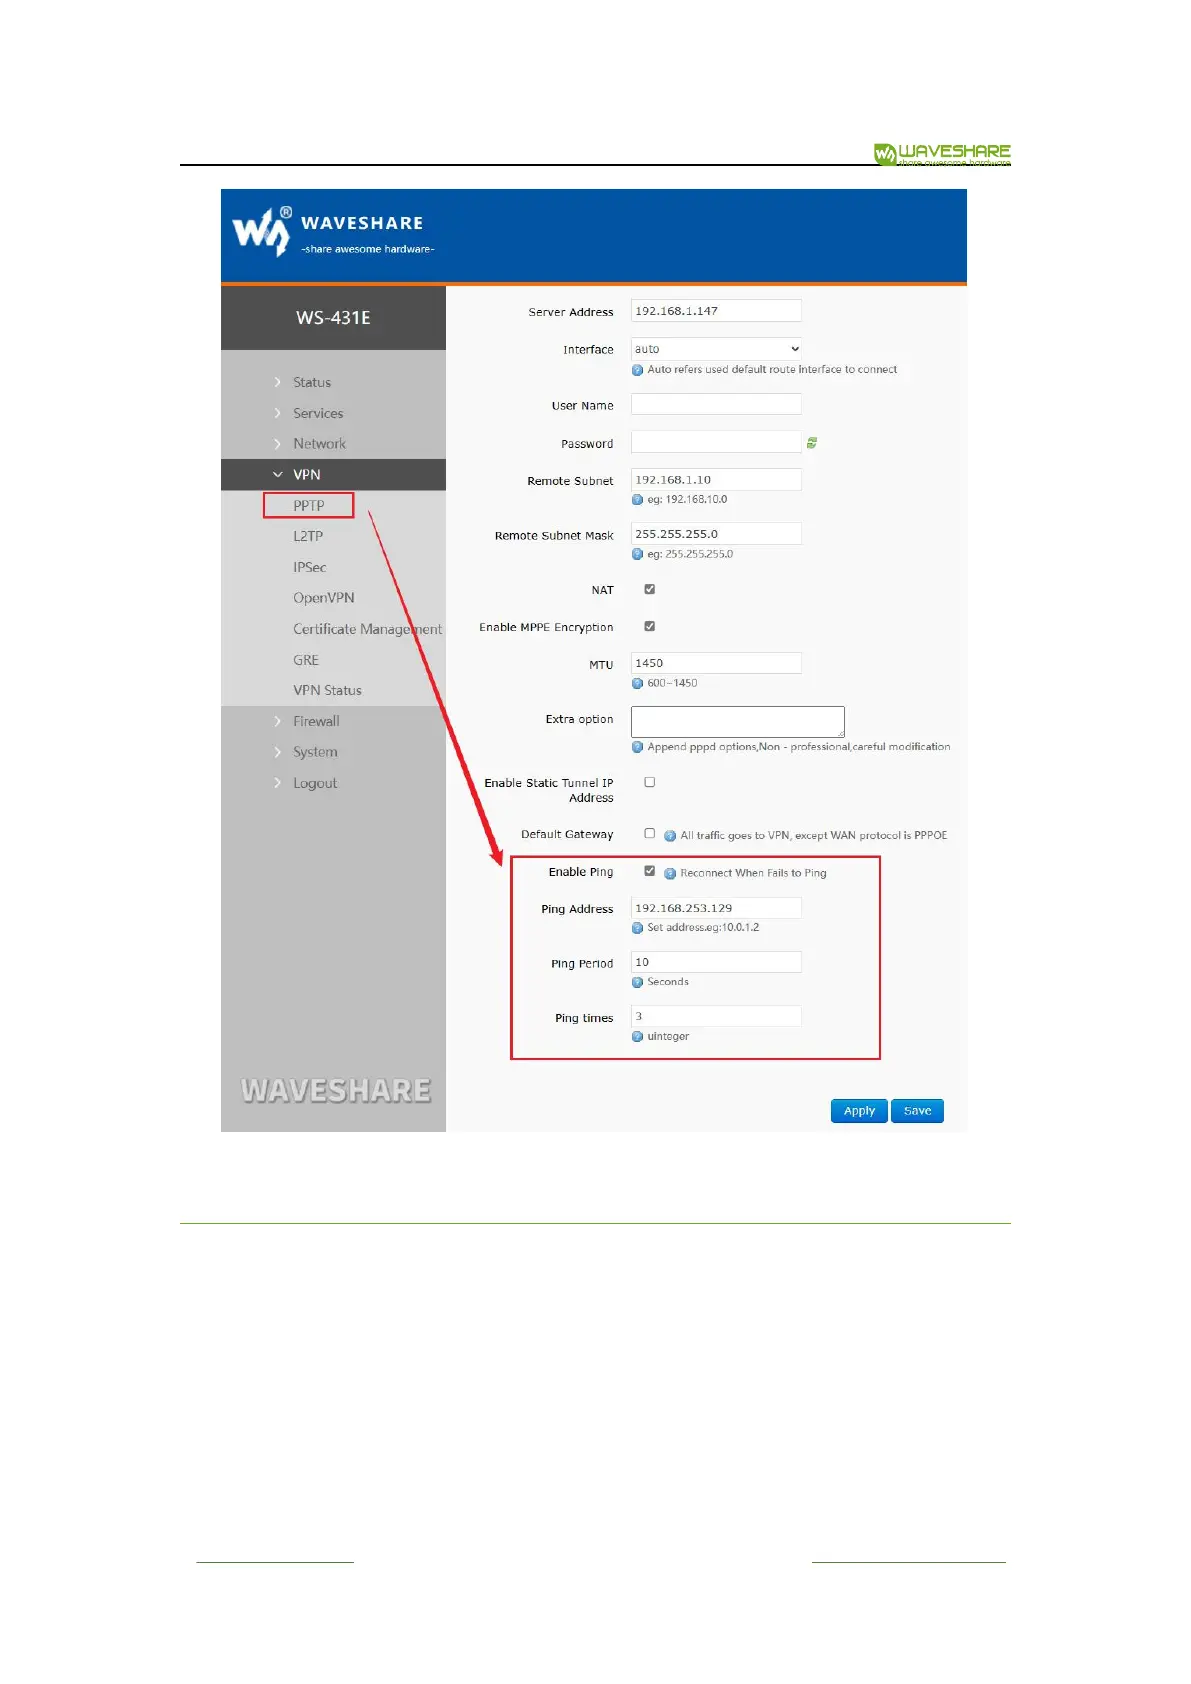Open the VPN Status page
This screenshot has height=1684, width=1191.
[327, 691]
